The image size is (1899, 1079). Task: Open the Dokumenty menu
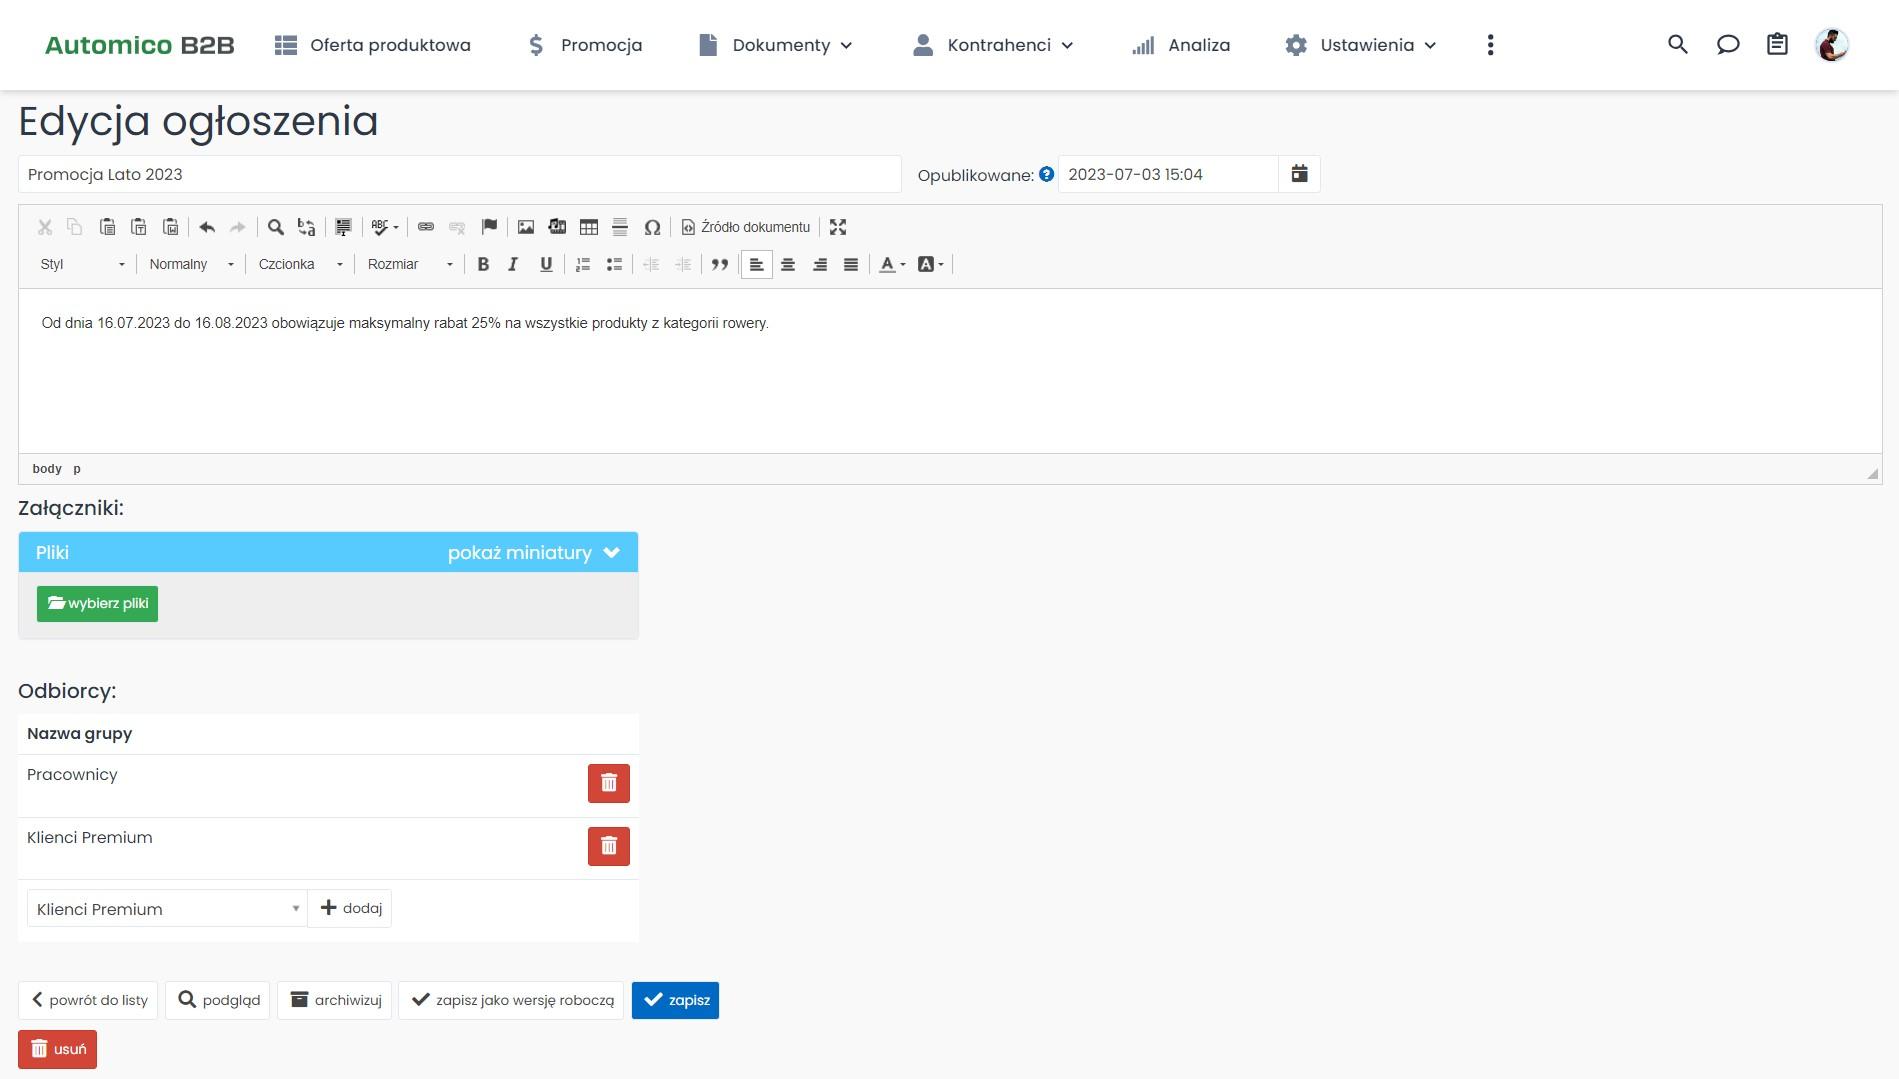pos(776,45)
